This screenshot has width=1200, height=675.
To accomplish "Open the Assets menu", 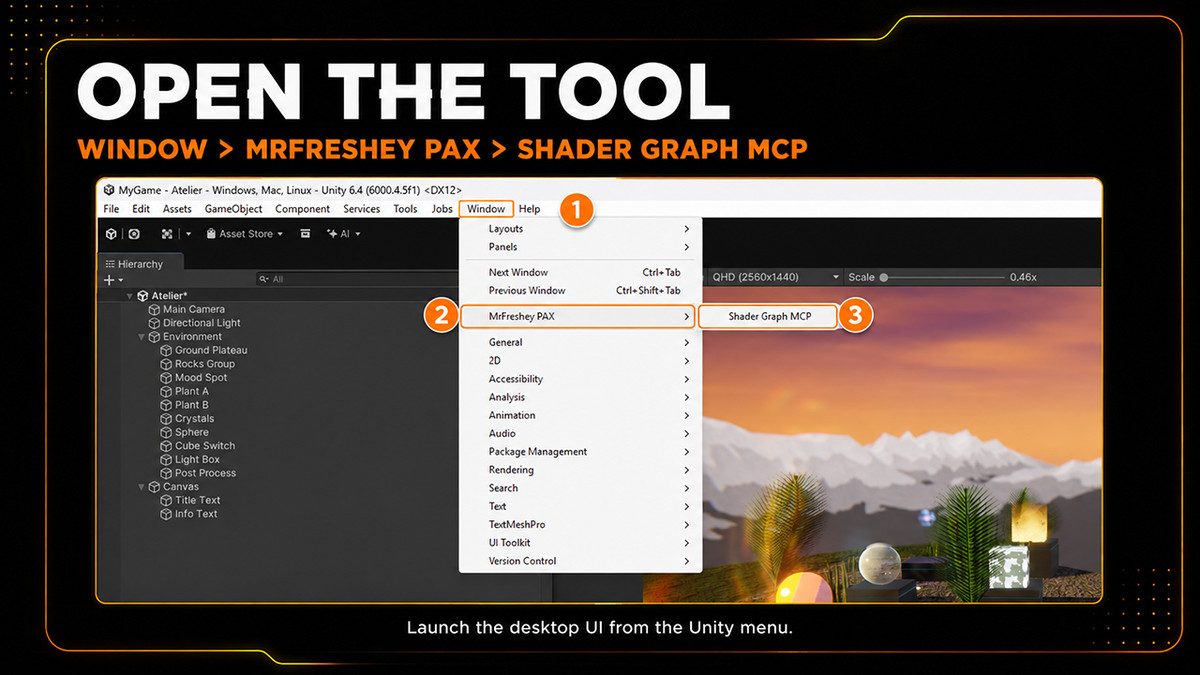I will click(177, 209).
